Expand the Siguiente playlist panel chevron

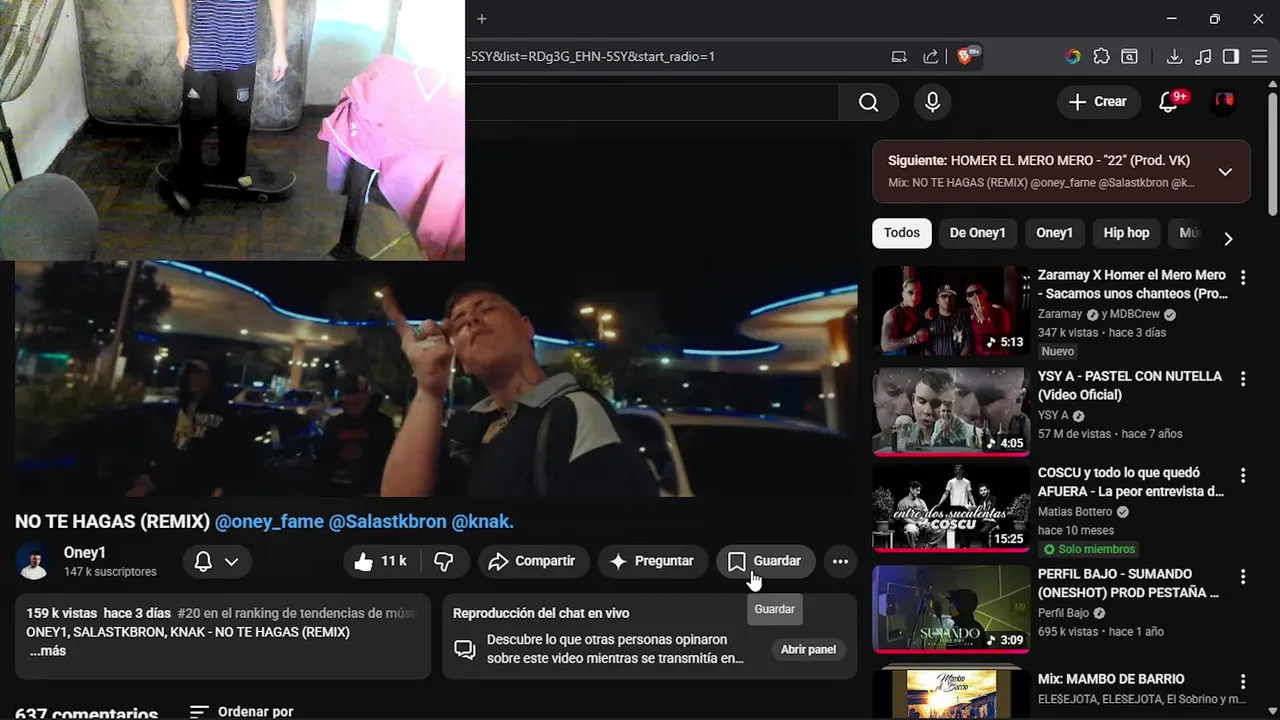point(1225,172)
